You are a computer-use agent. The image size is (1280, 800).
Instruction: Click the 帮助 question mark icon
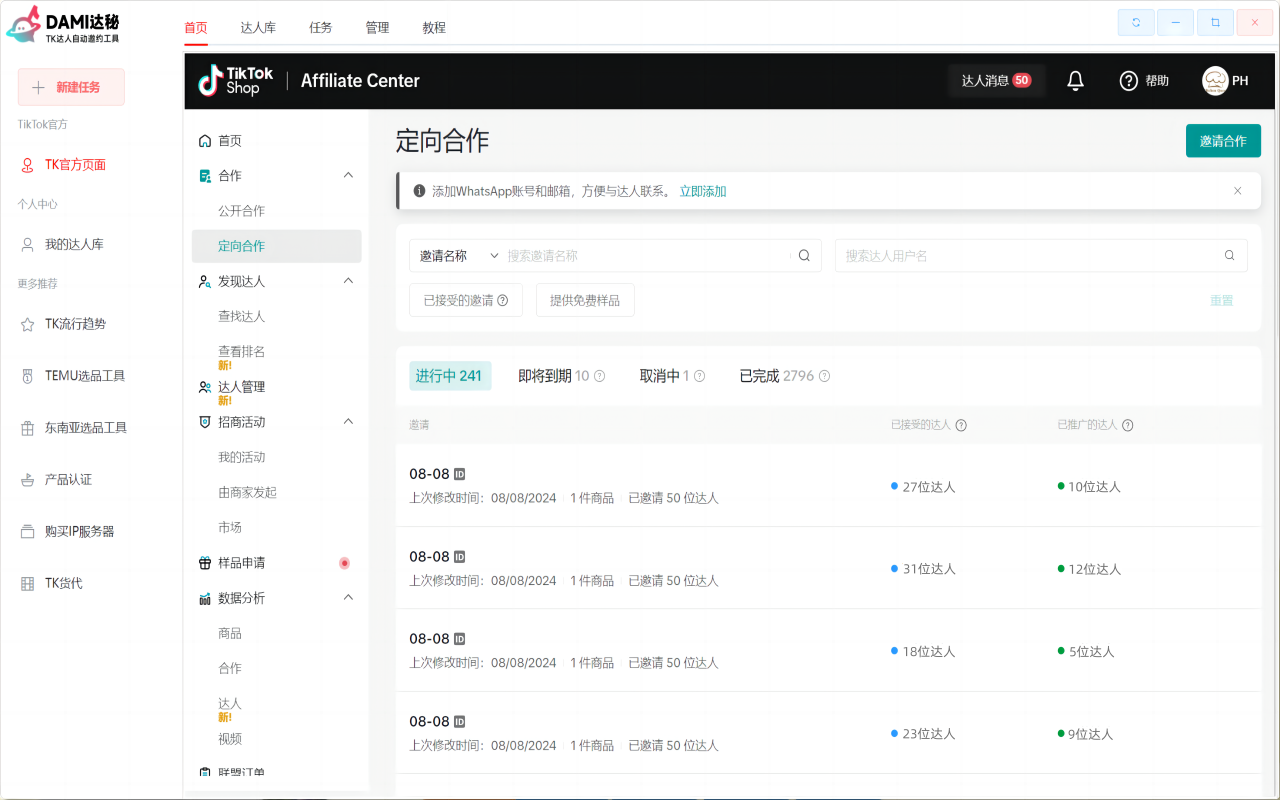[x=1129, y=80]
